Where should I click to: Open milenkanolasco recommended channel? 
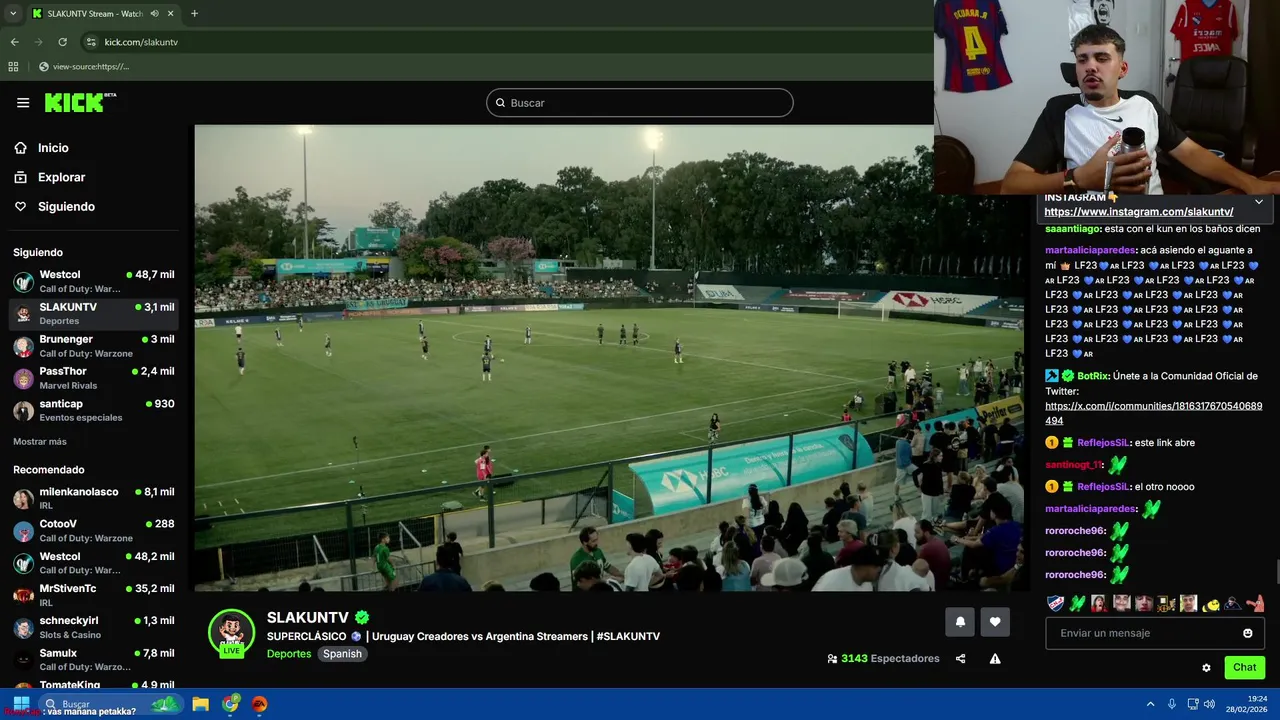coord(94,498)
